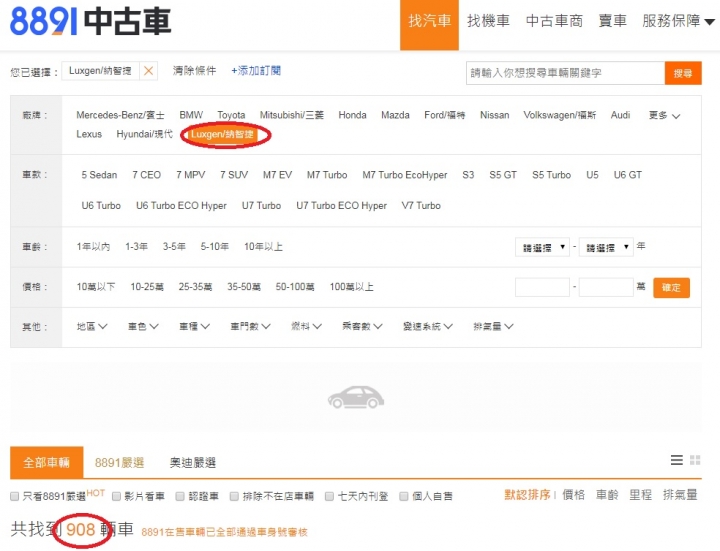Click maximum price input field

click(x=606, y=287)
